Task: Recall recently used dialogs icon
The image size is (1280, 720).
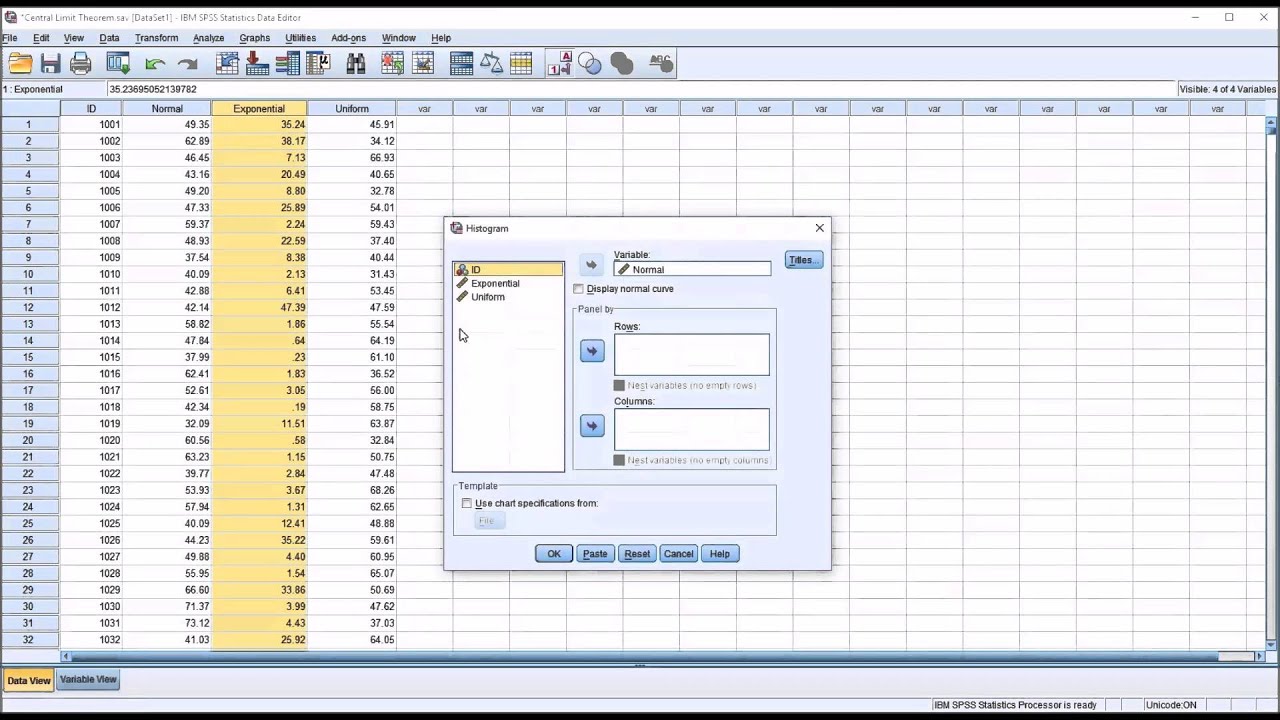Action: click(118, 64)
